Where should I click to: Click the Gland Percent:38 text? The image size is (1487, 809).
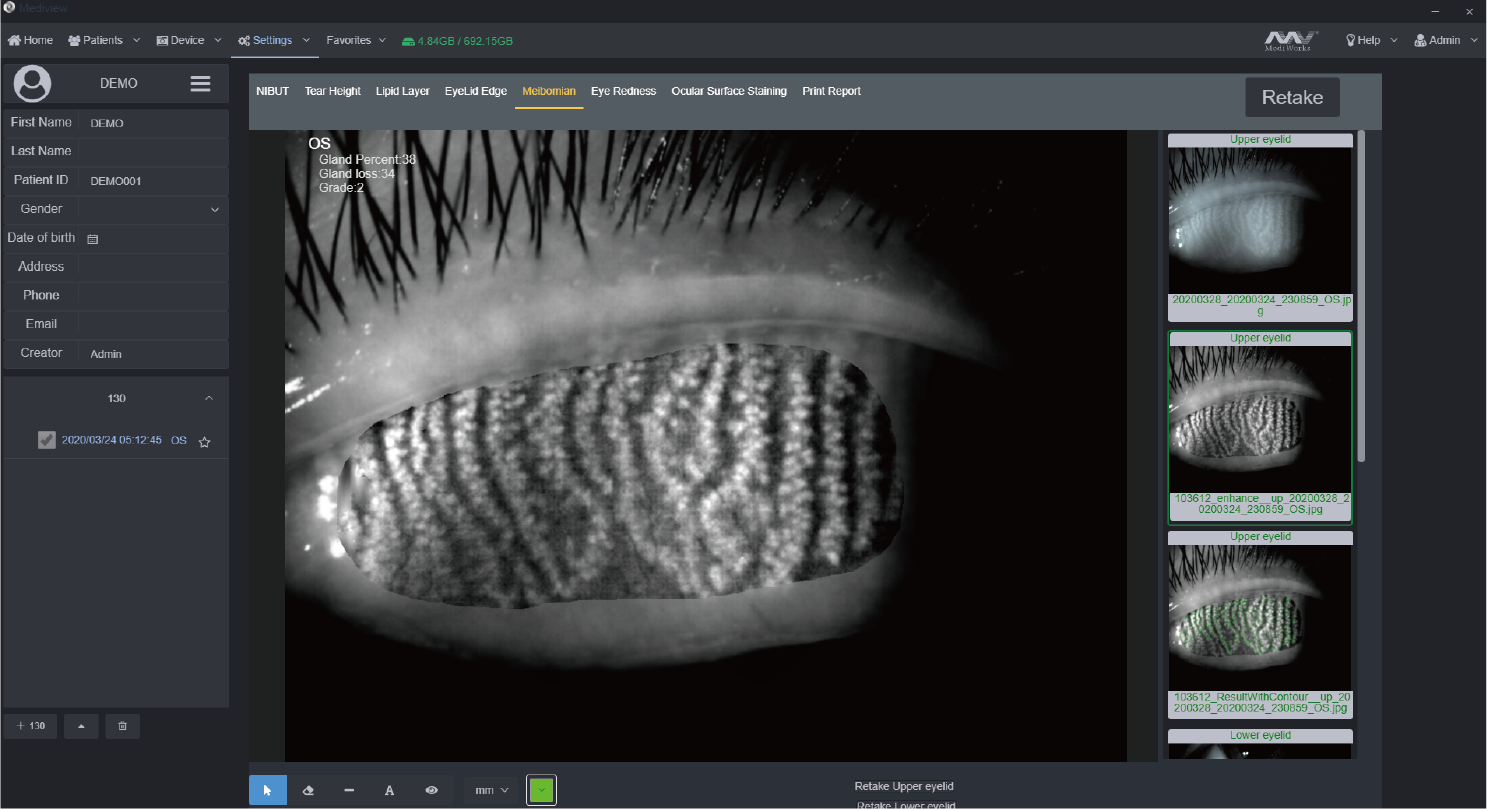pos(367,160)
